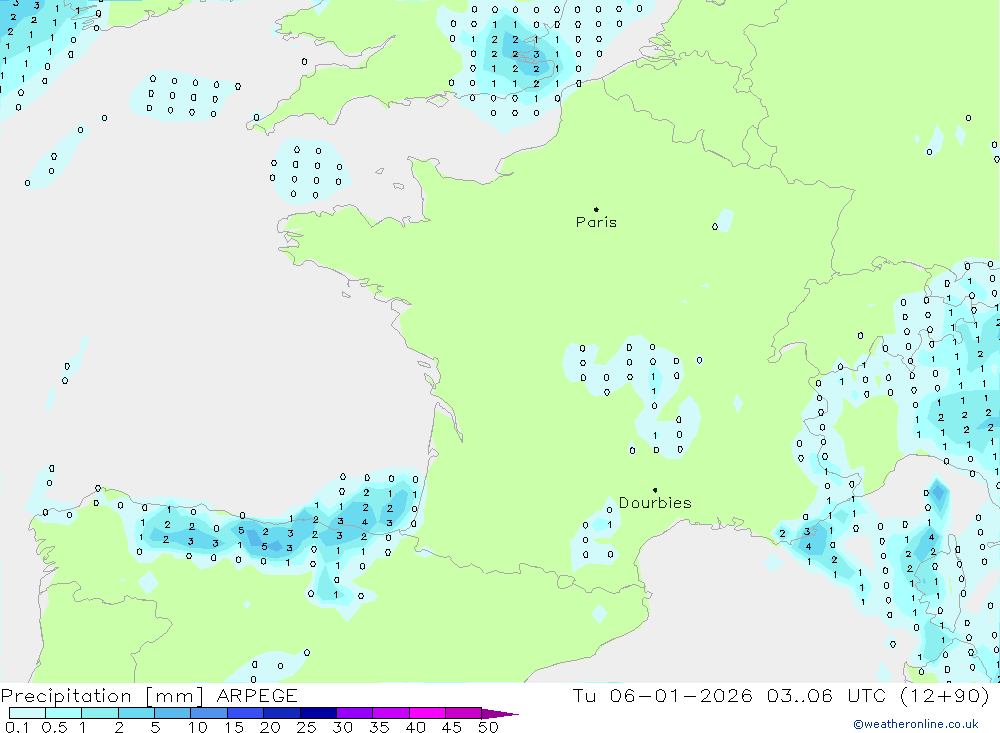1000x733 pixels.
Task: Click the legend value label 50
Action: (489, 727)
